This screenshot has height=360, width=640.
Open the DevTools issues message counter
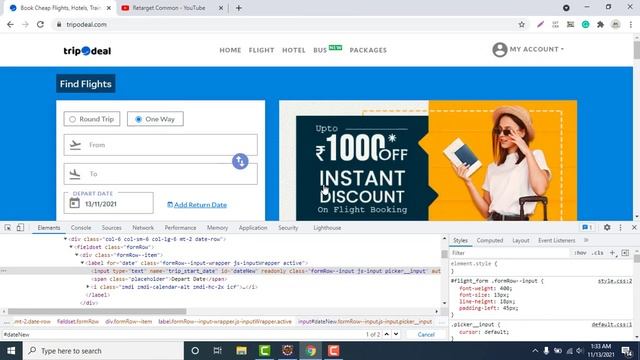tap(587, 227)
